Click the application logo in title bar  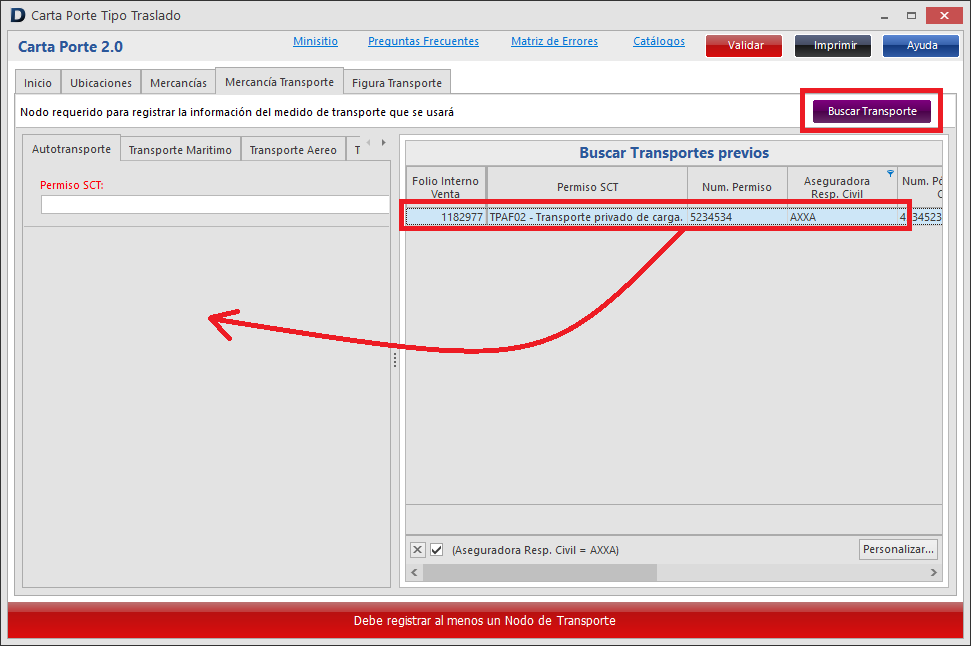[17, 16]
